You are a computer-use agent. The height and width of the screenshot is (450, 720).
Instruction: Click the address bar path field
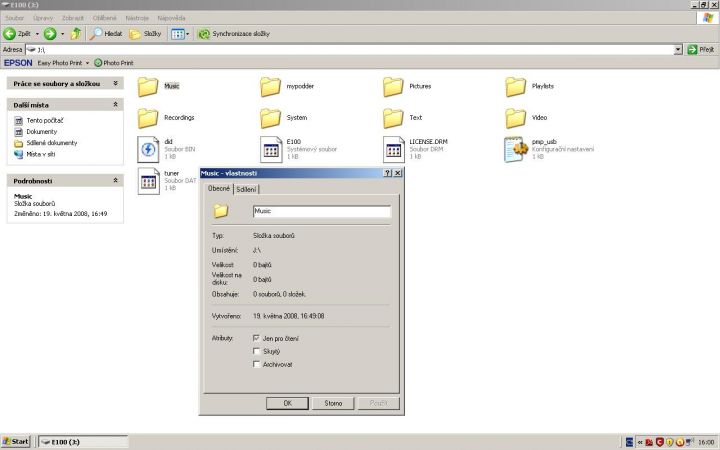click(349, 50)
